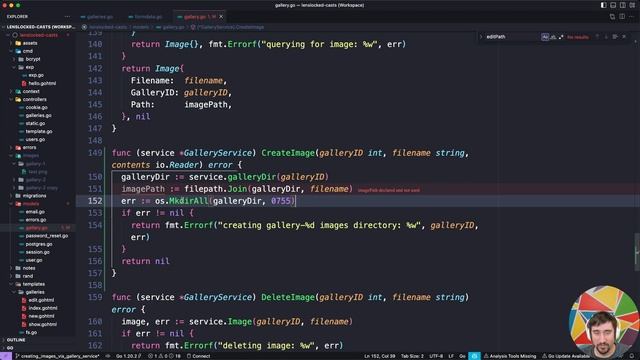Viewport: 640px width, 360px height.
Task: Click the open changes icon in editor toolbar
Action: [x=612, y=17]
